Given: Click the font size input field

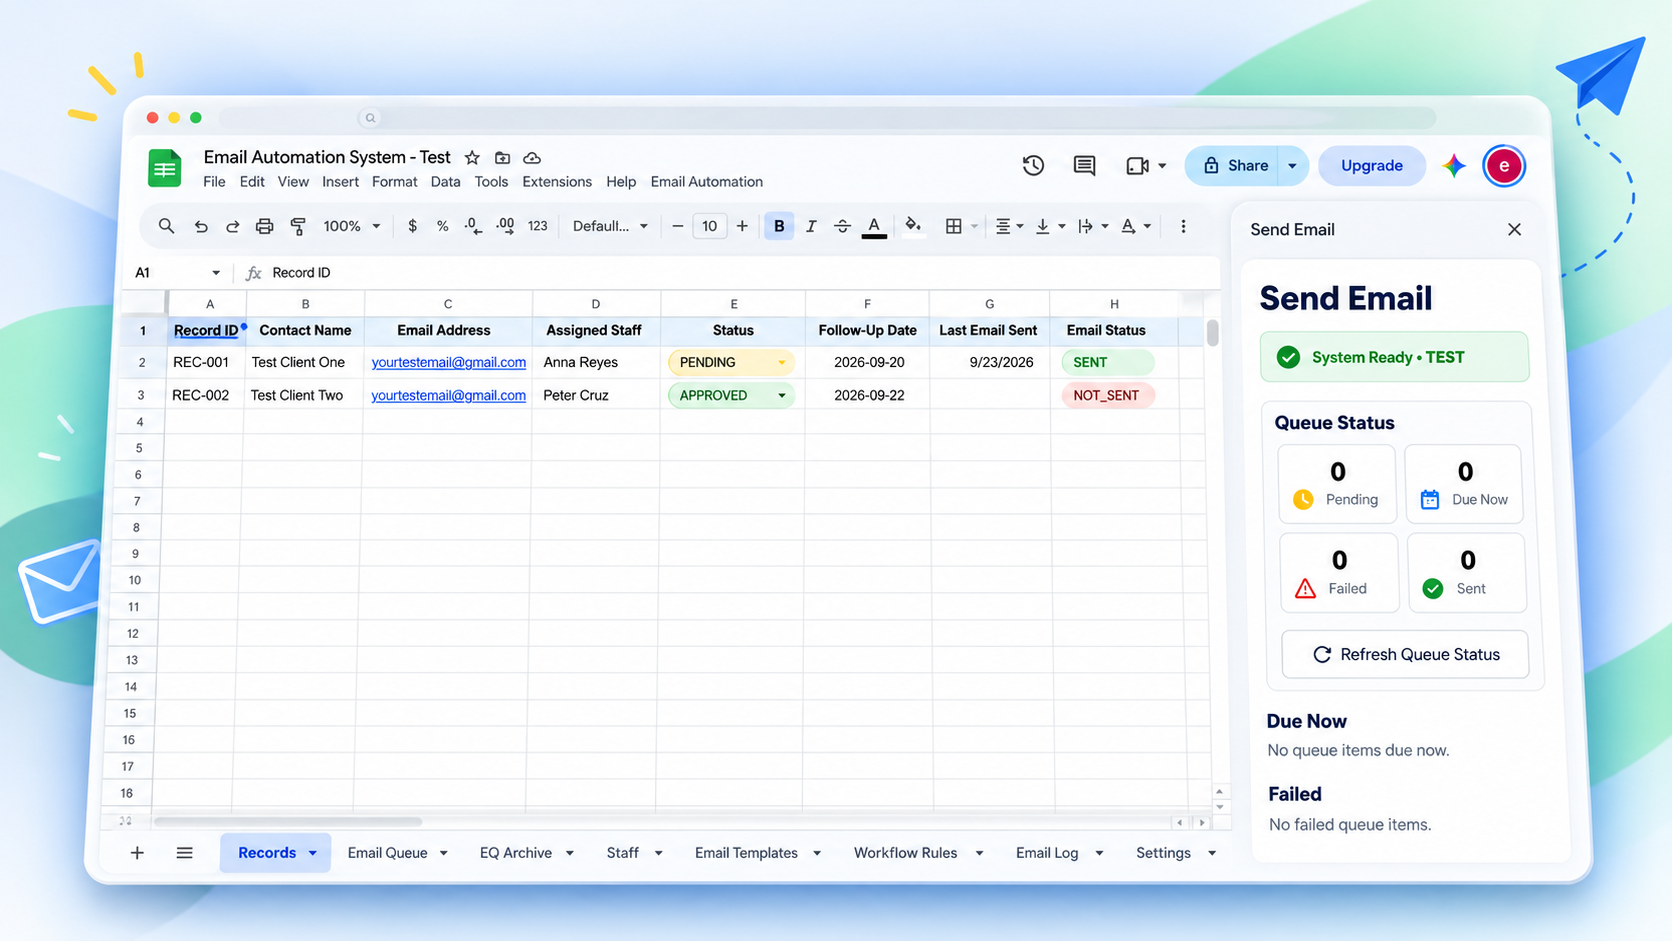Looking at the screenshot, I should coord(709,226).
